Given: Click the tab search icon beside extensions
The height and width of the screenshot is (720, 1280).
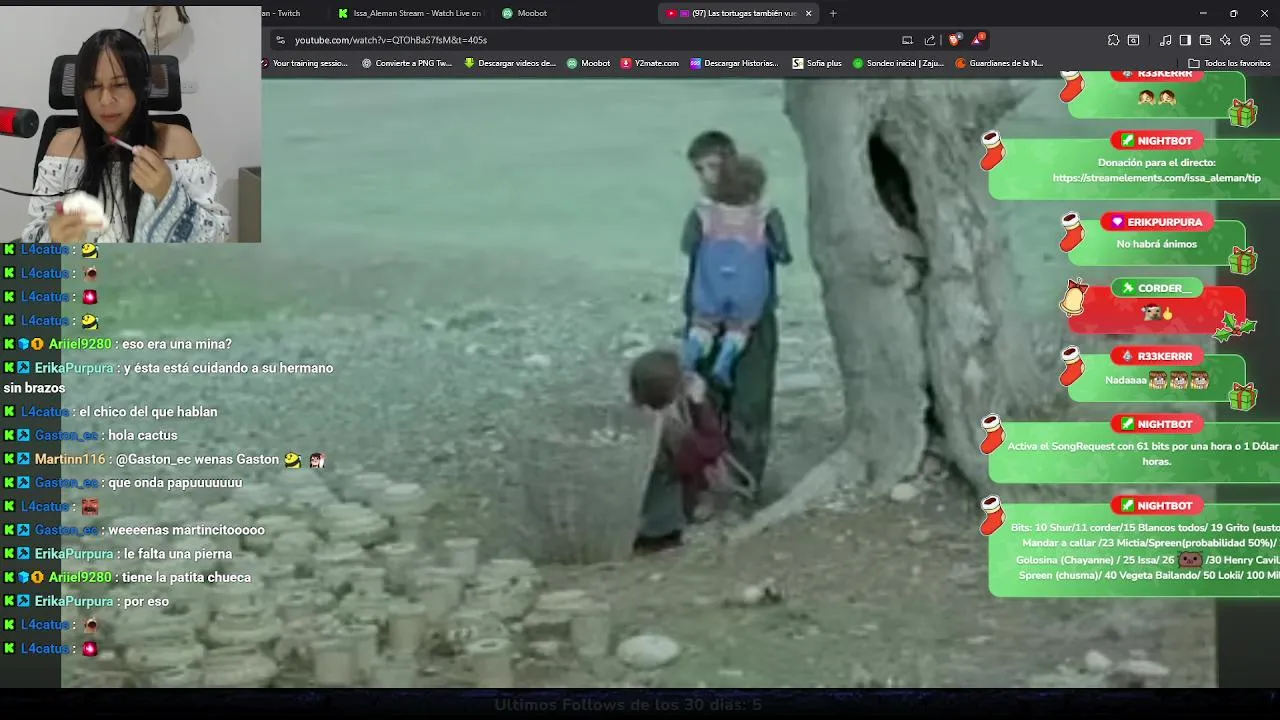Looking at the screenshot, I should click(1133, 40).
